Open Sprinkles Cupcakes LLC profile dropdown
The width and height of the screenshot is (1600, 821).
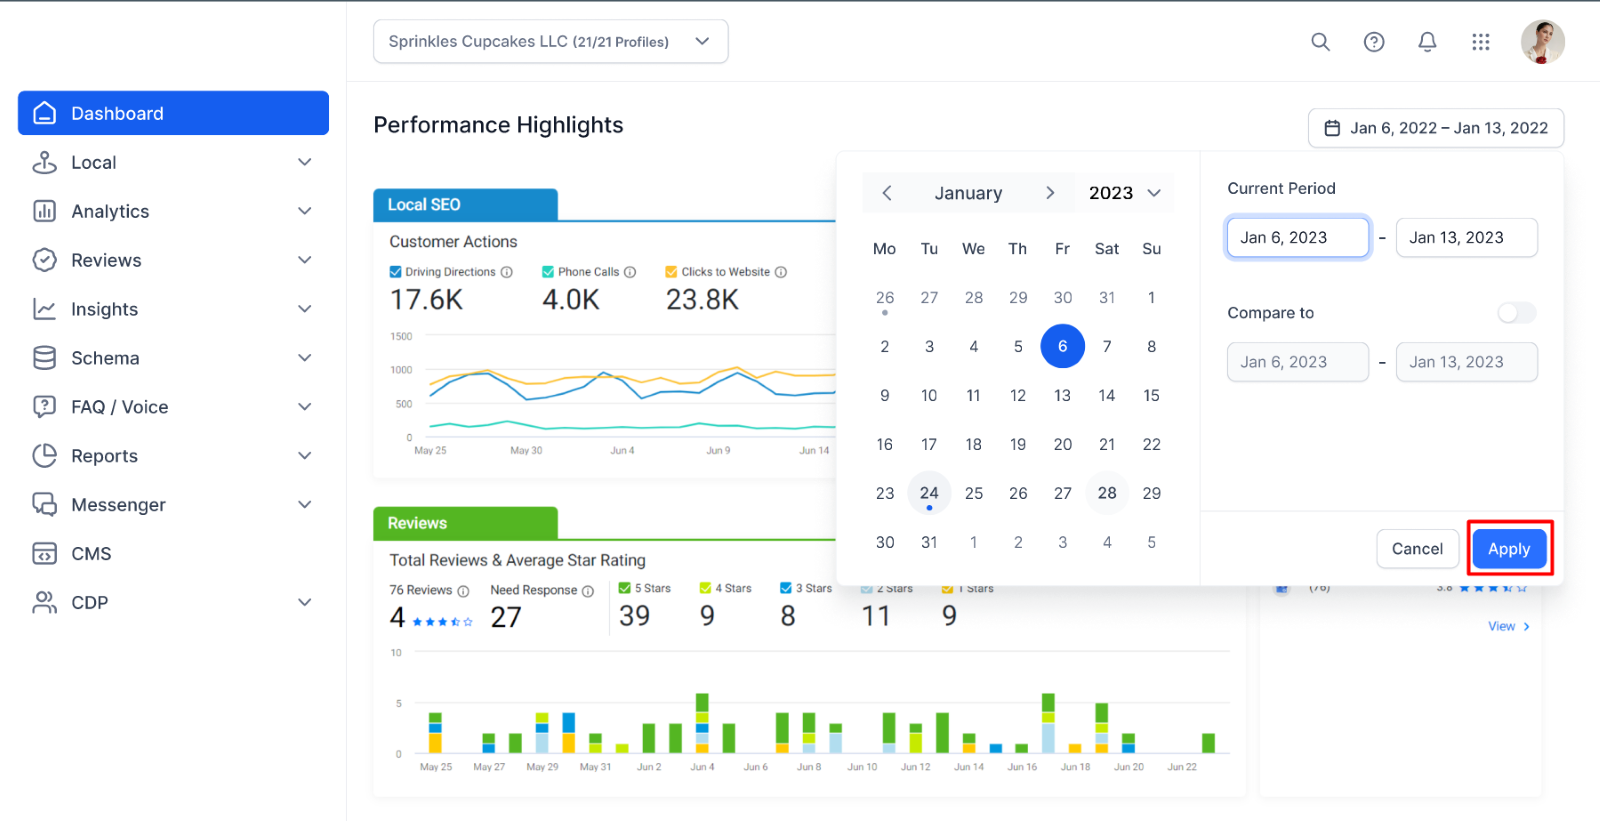coord(550,42)
